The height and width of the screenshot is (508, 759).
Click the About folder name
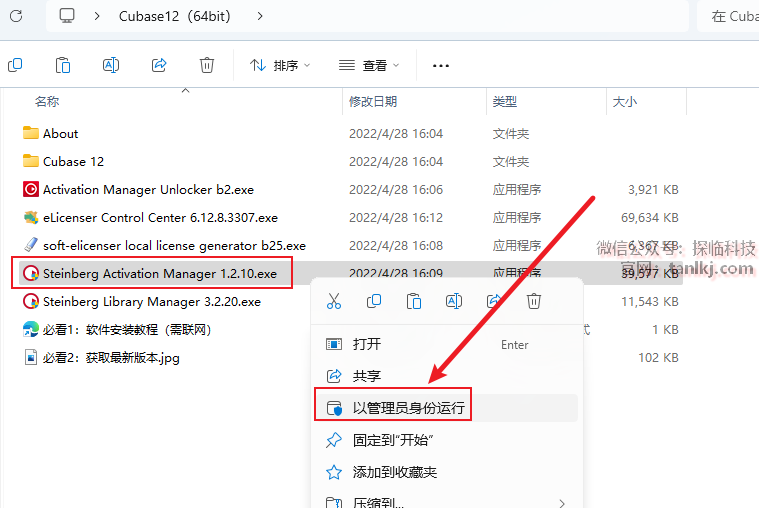click(61, 133)
